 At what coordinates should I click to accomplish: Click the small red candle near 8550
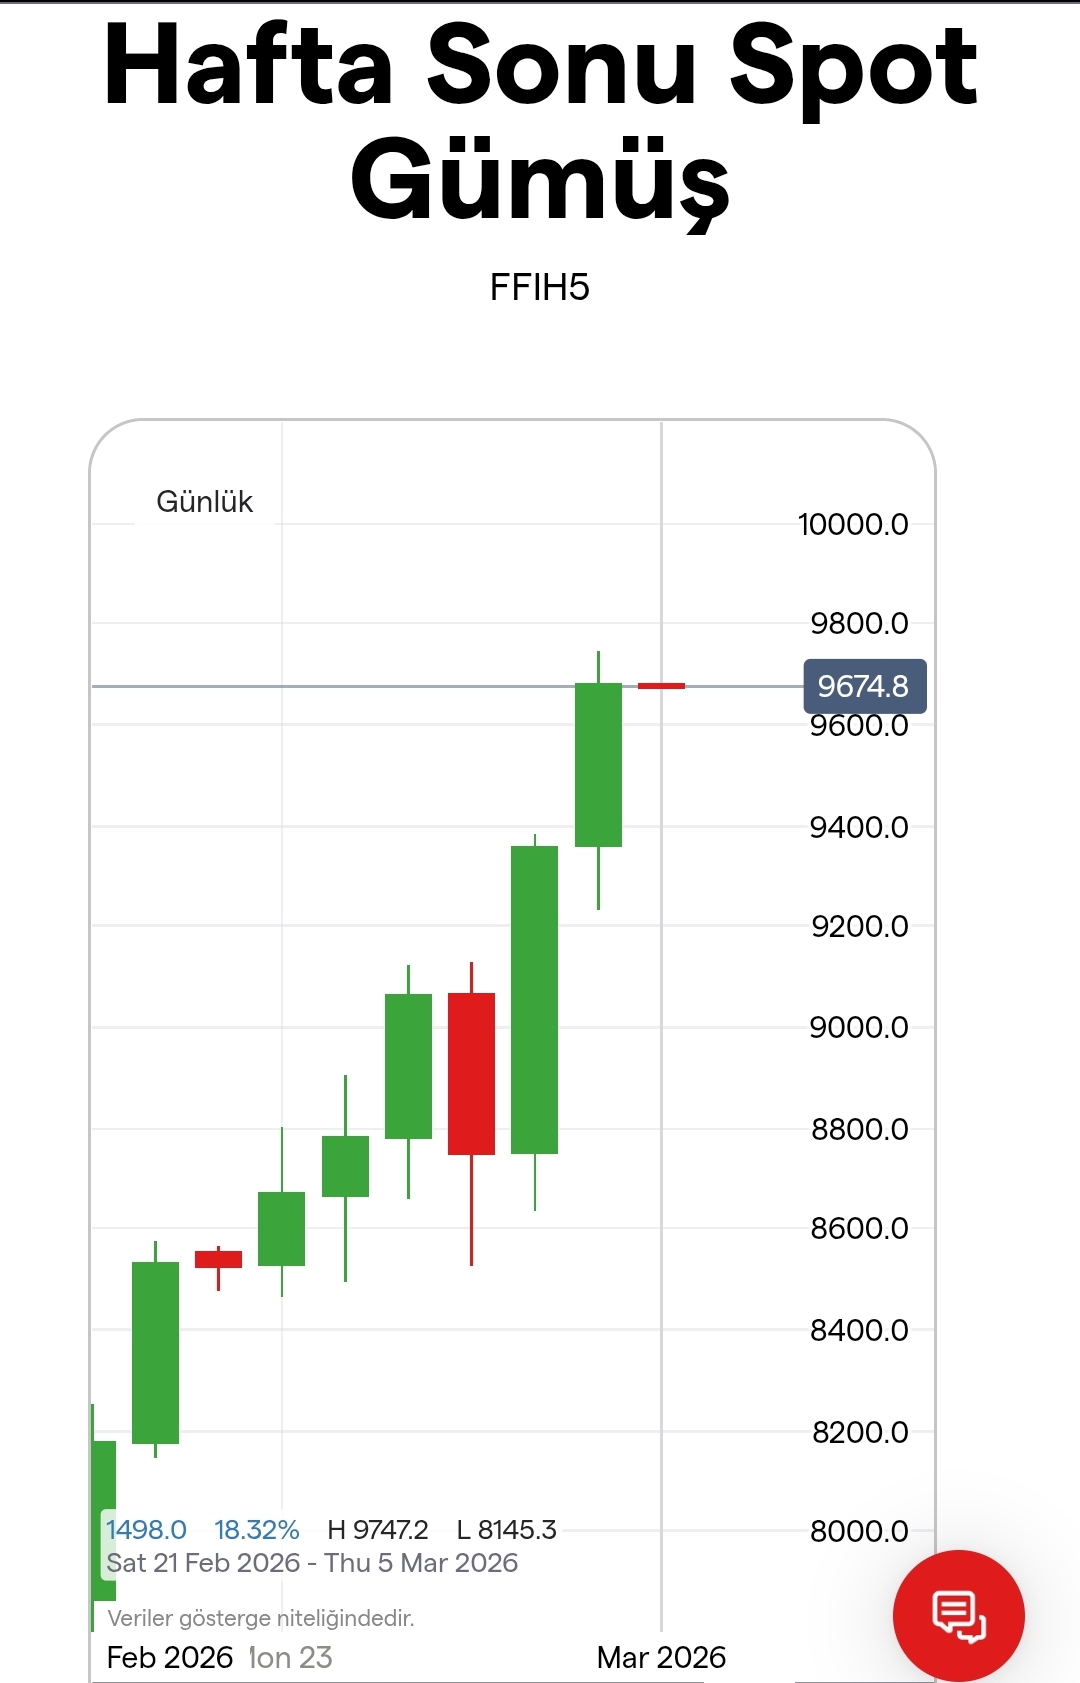point(218,1259)
